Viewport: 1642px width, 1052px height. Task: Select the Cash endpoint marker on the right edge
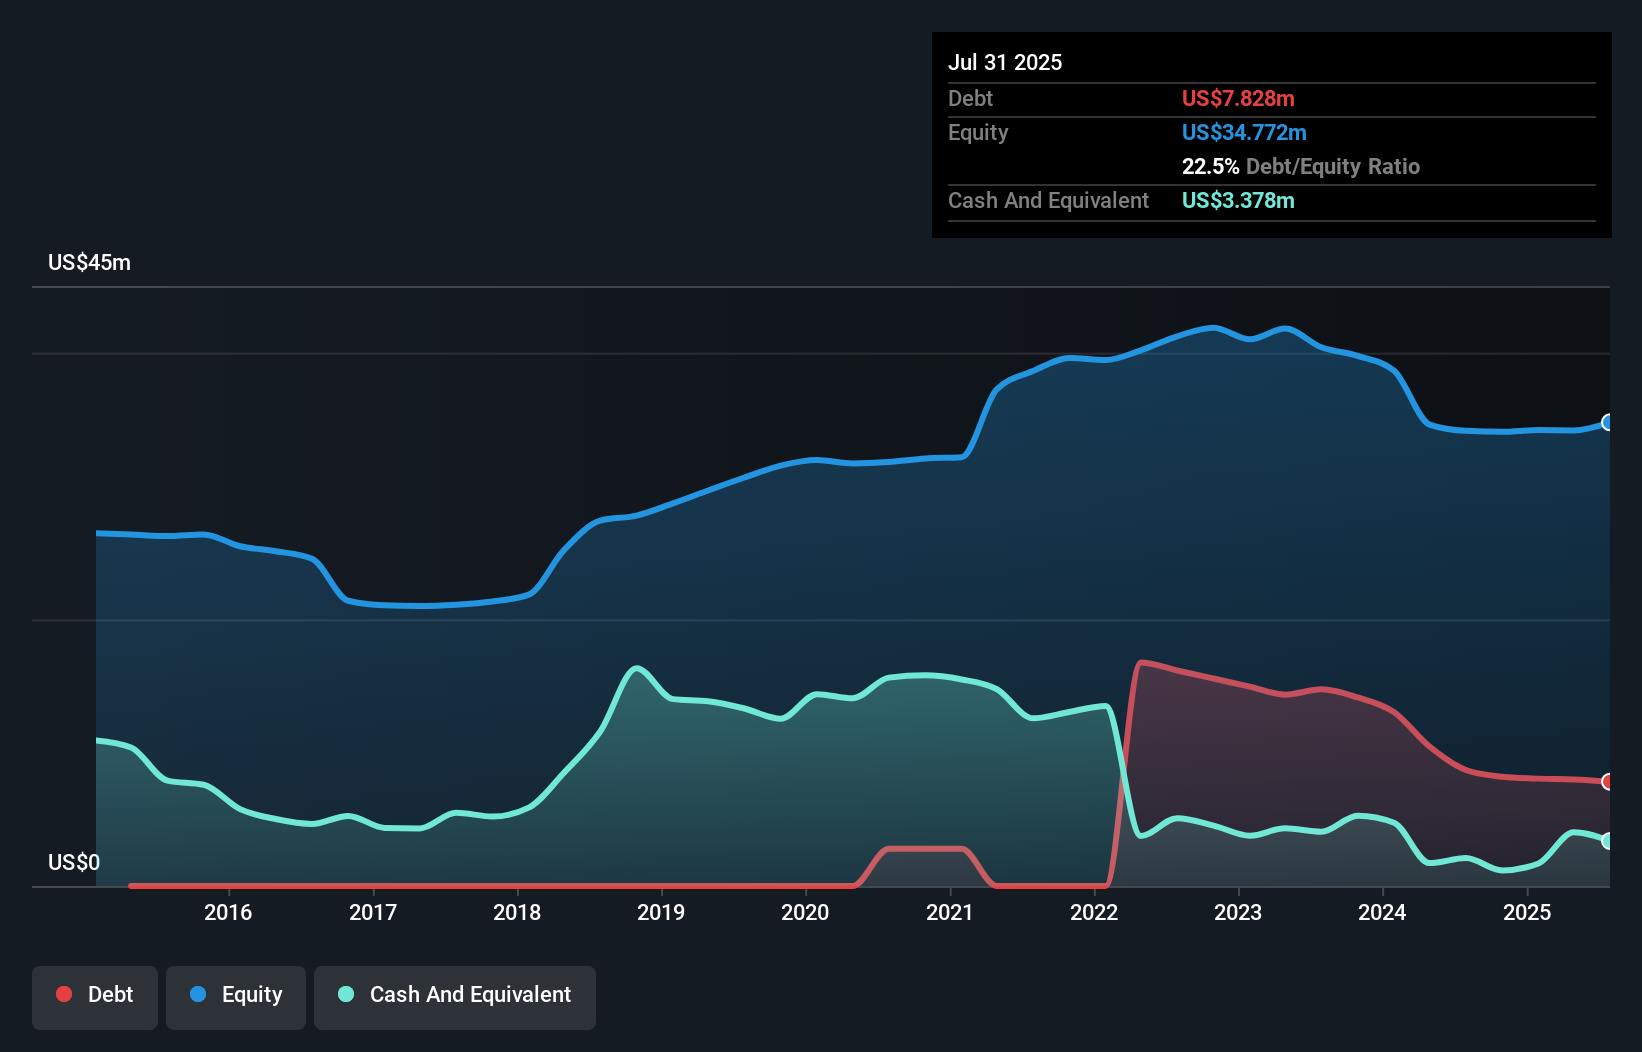click(1607, 842)
